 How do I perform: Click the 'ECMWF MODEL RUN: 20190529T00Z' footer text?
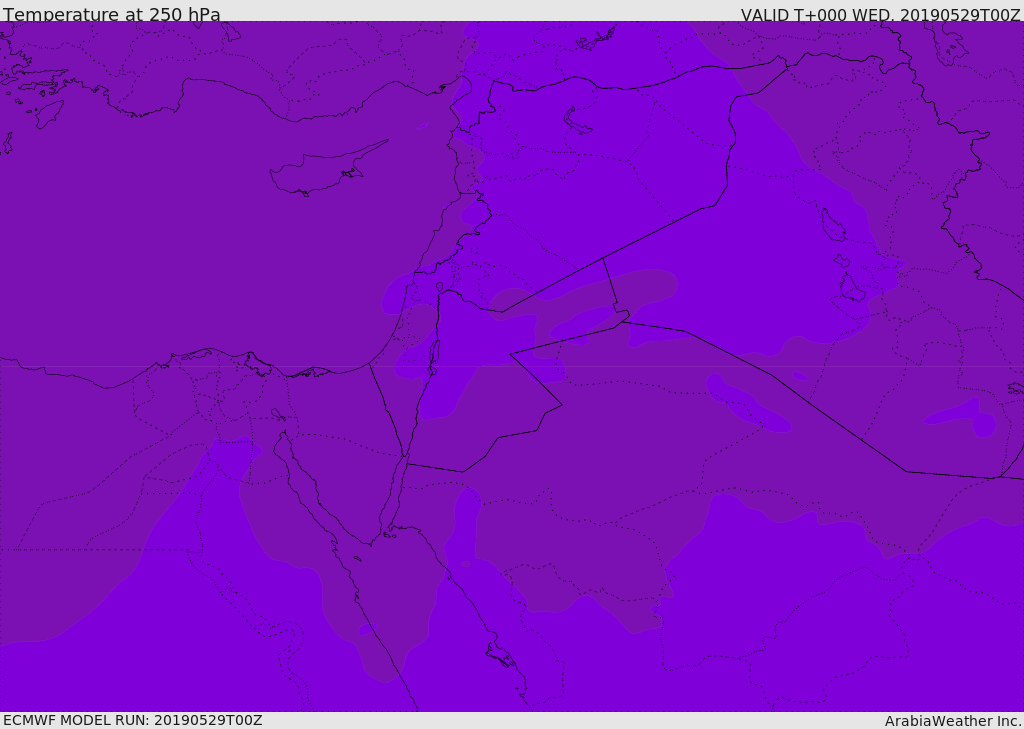tap(133, 720)
